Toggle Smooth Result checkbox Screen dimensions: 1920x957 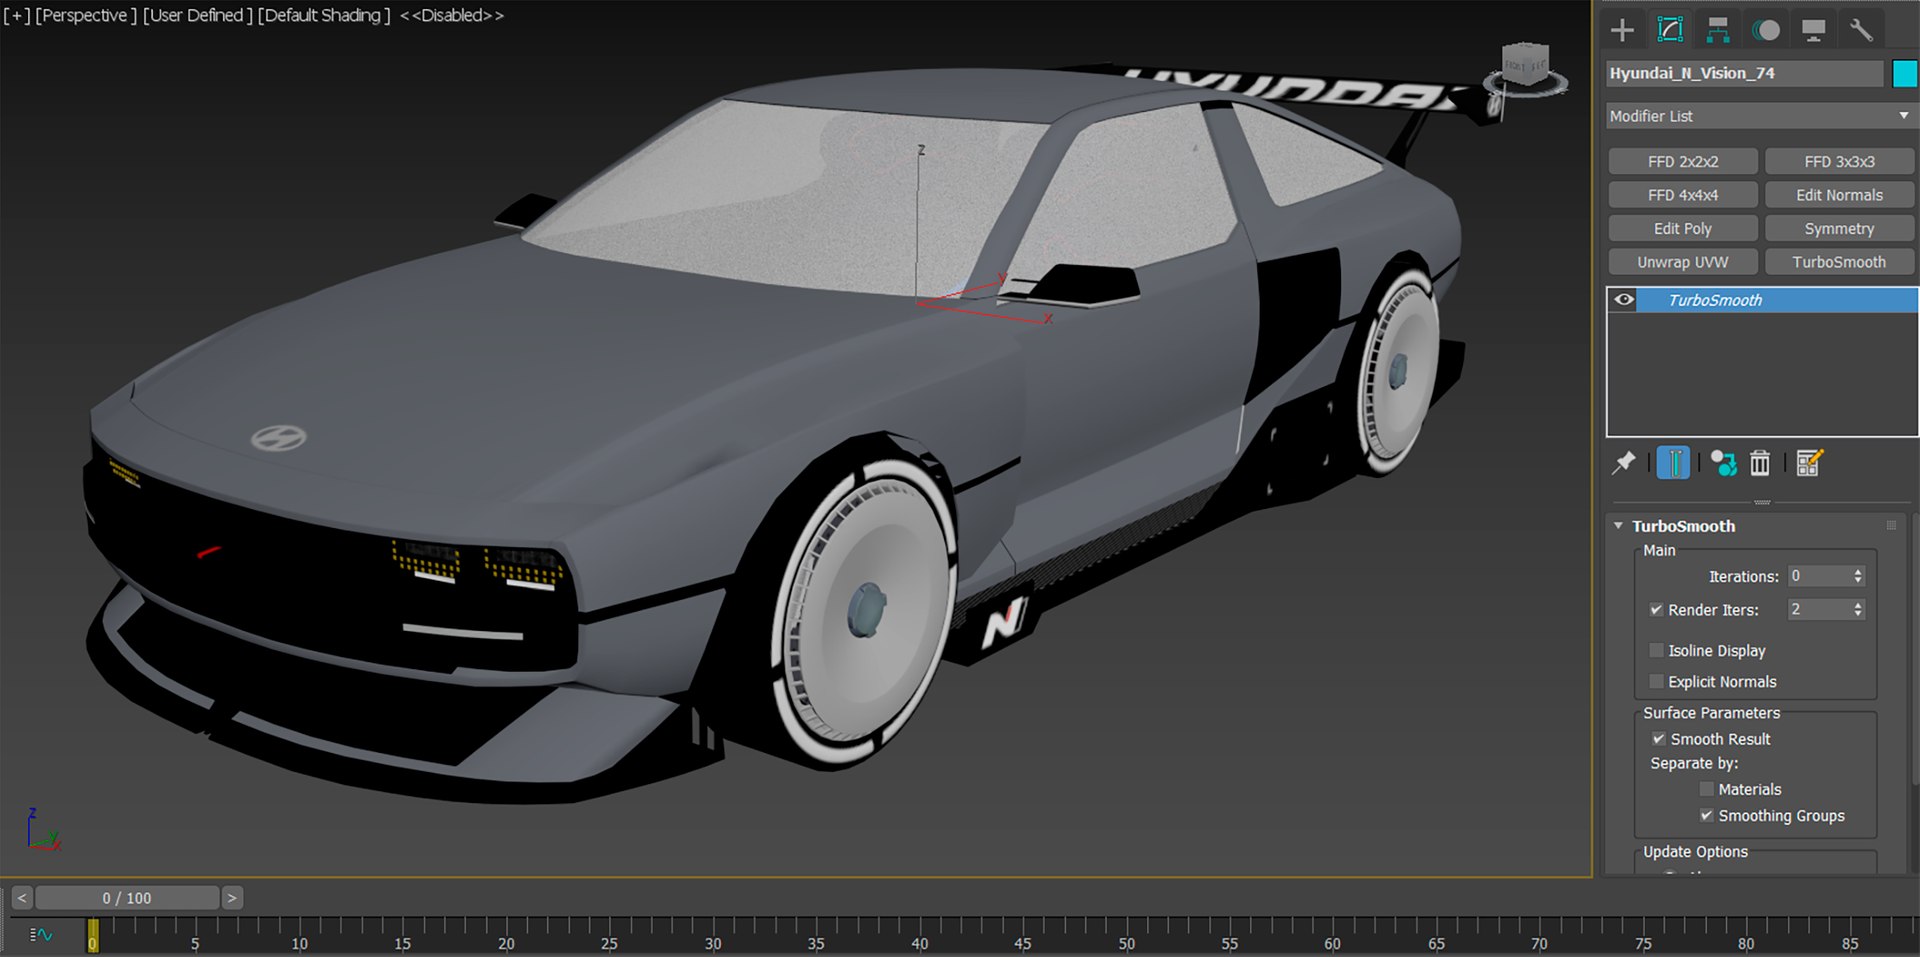1659,739
